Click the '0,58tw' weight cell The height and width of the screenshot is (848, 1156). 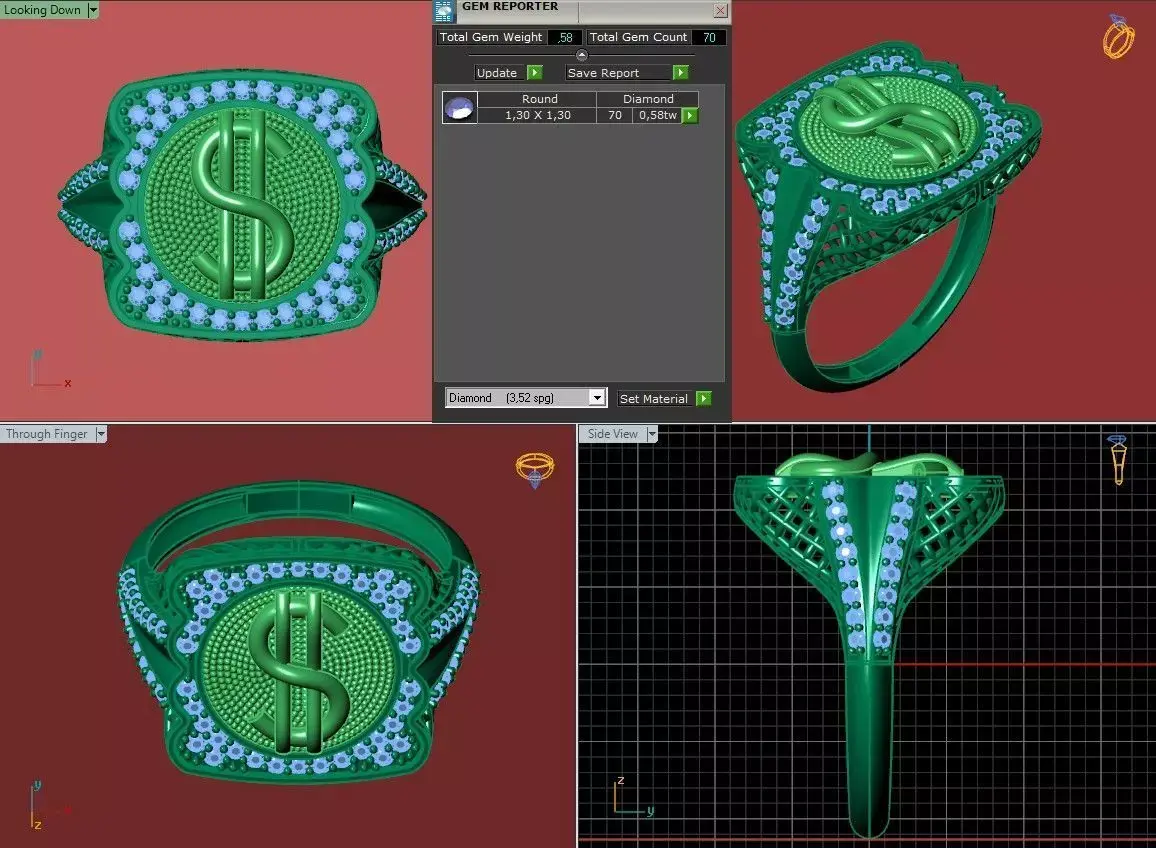pyautogui.click(x=658, y=115)
